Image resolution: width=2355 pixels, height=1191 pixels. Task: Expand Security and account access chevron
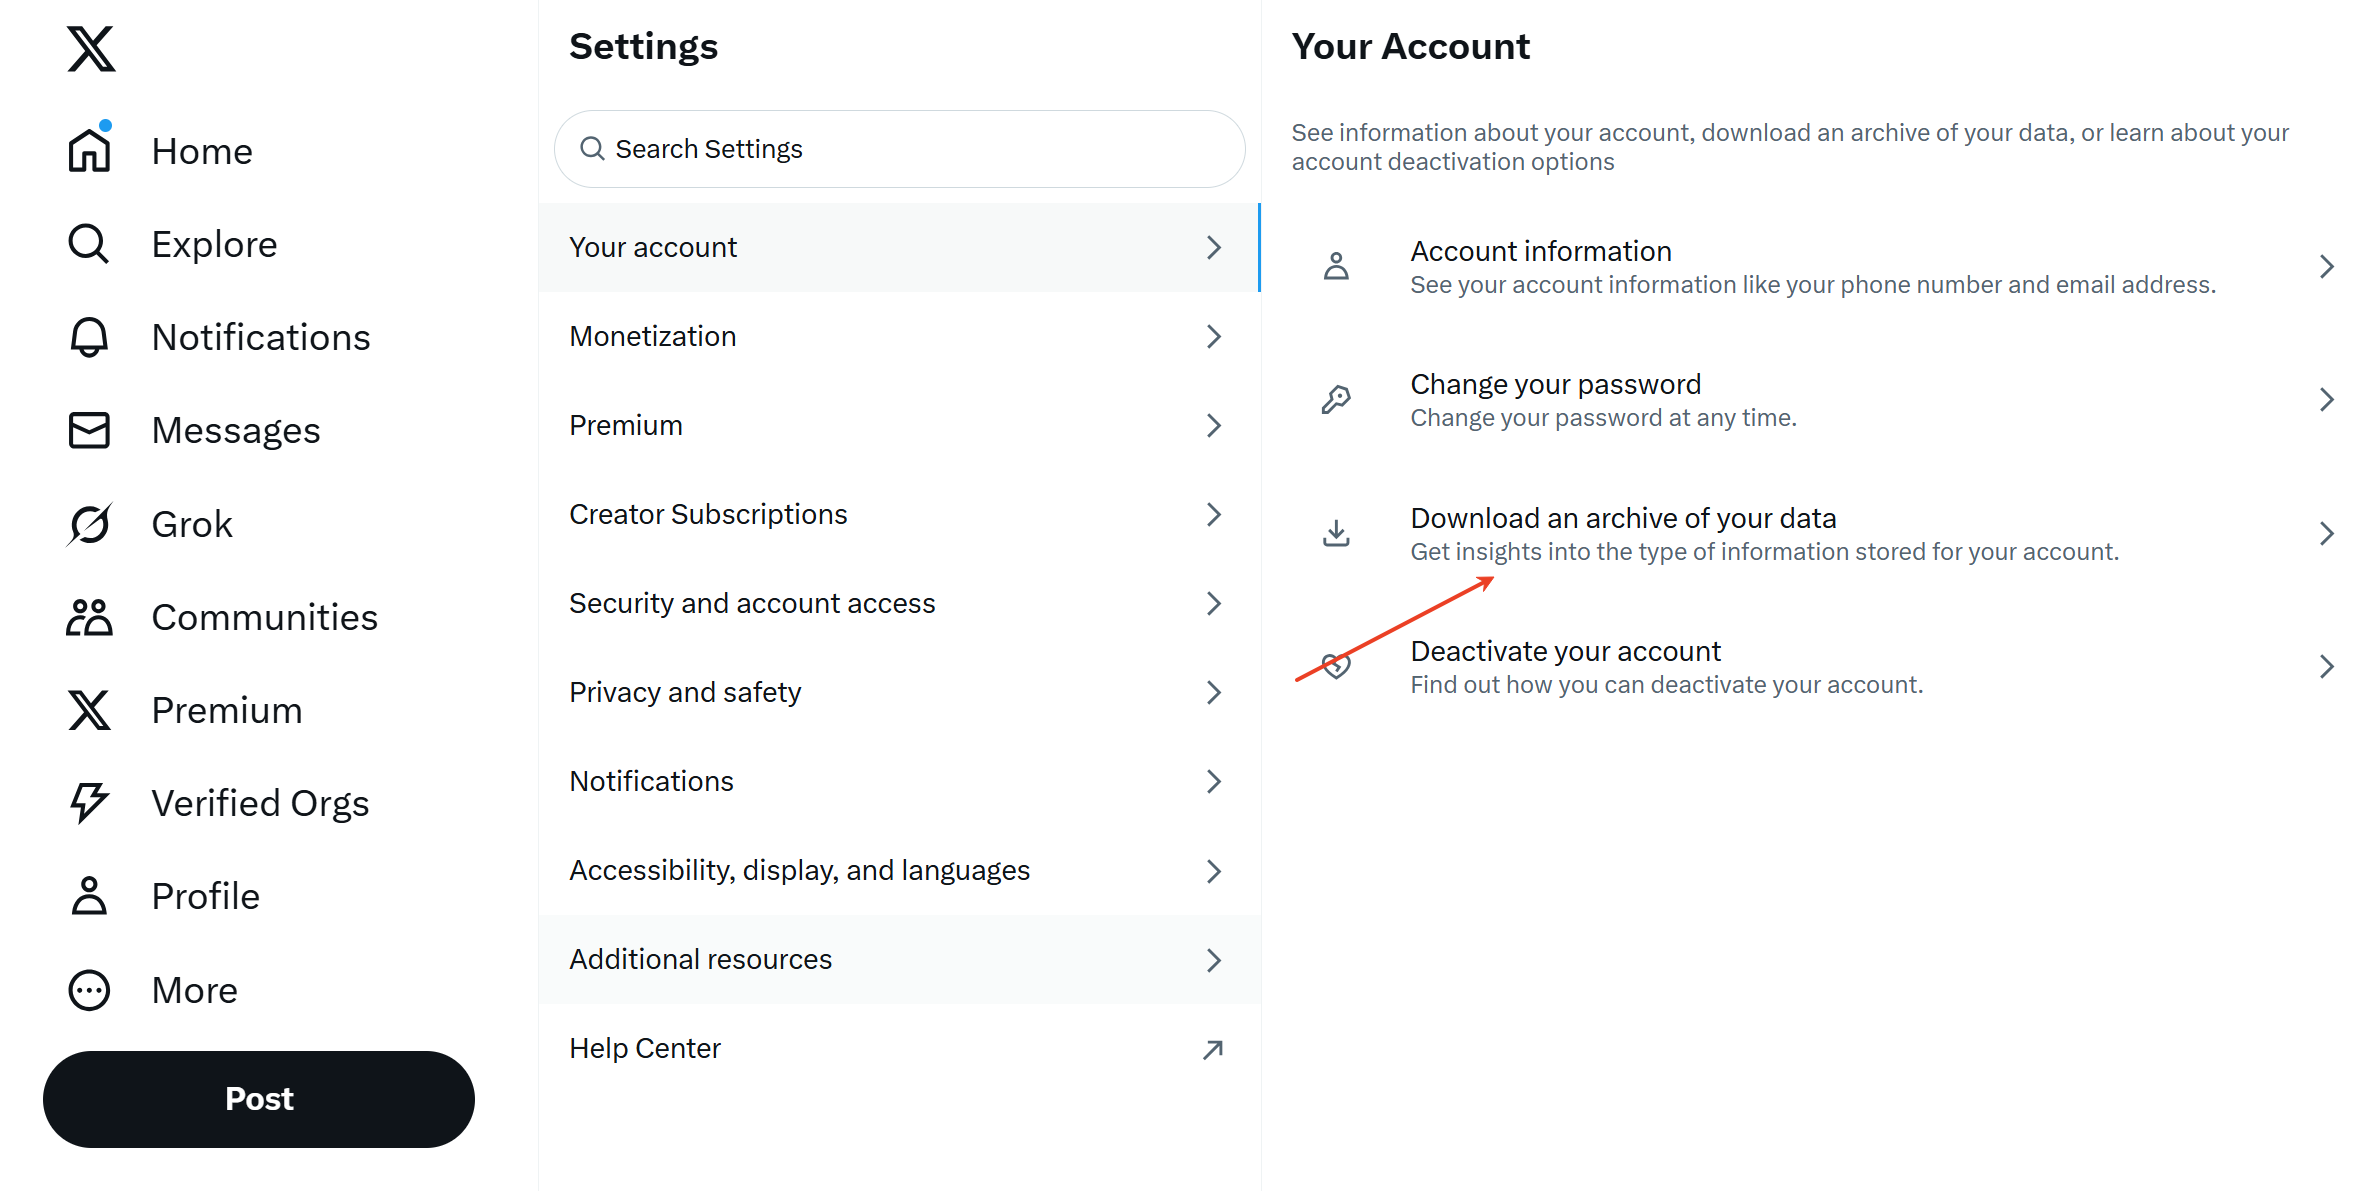(x=1214, y=603)
